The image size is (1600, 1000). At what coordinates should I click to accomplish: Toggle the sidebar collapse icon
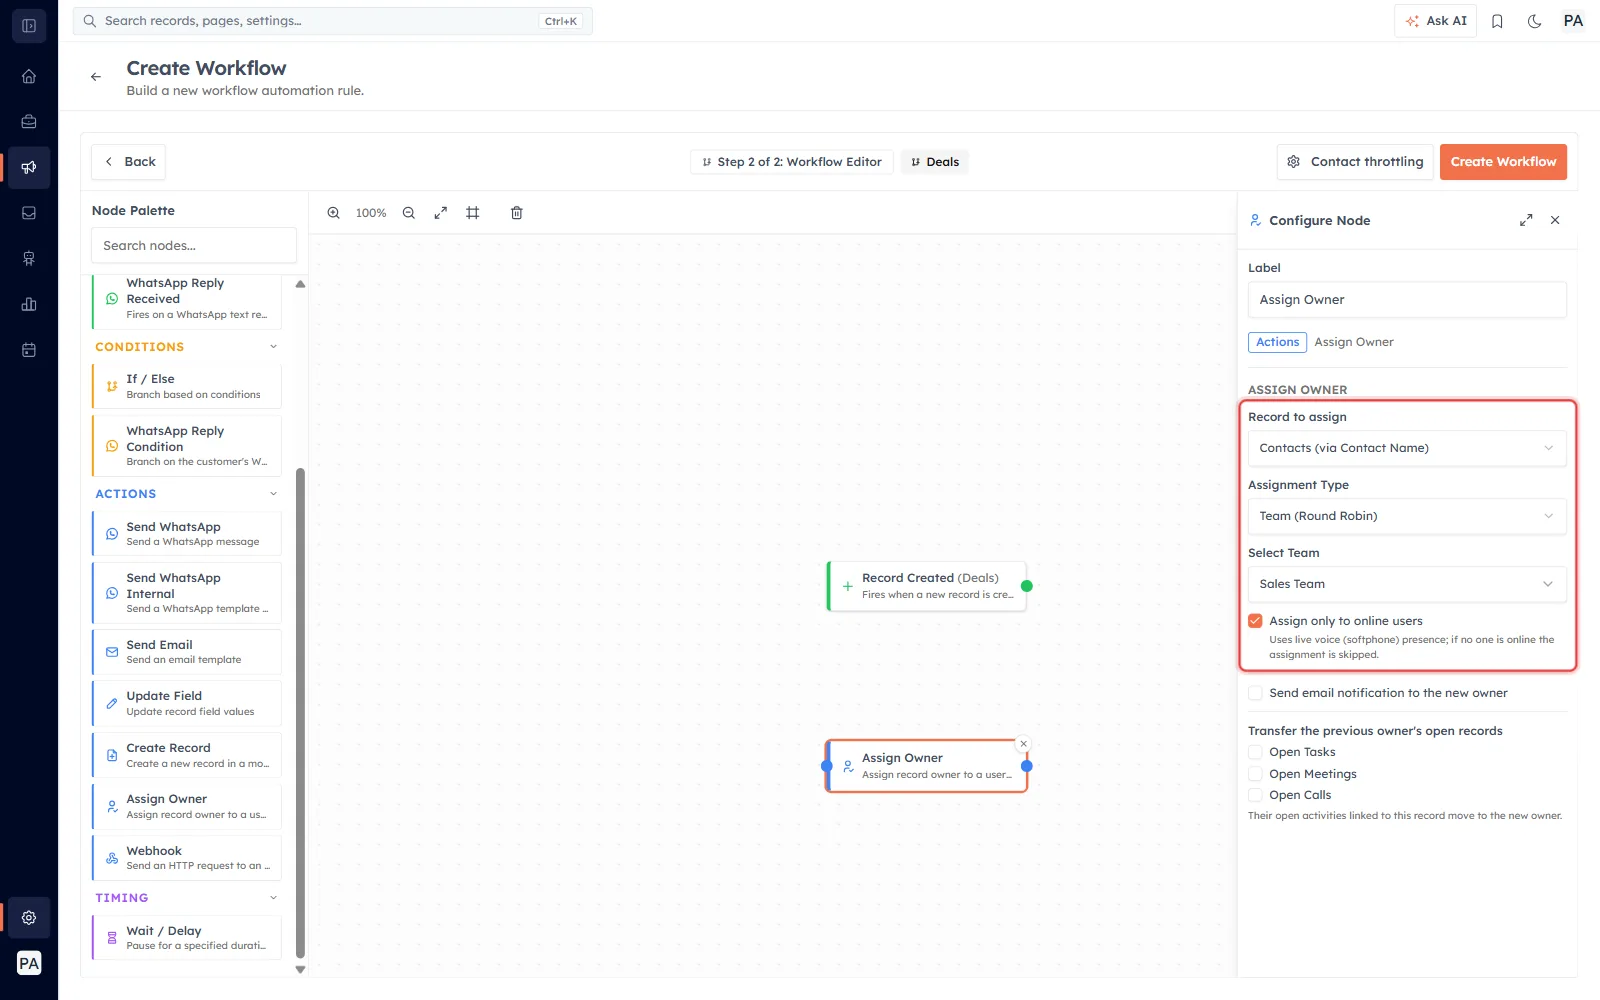coord(29,26)
